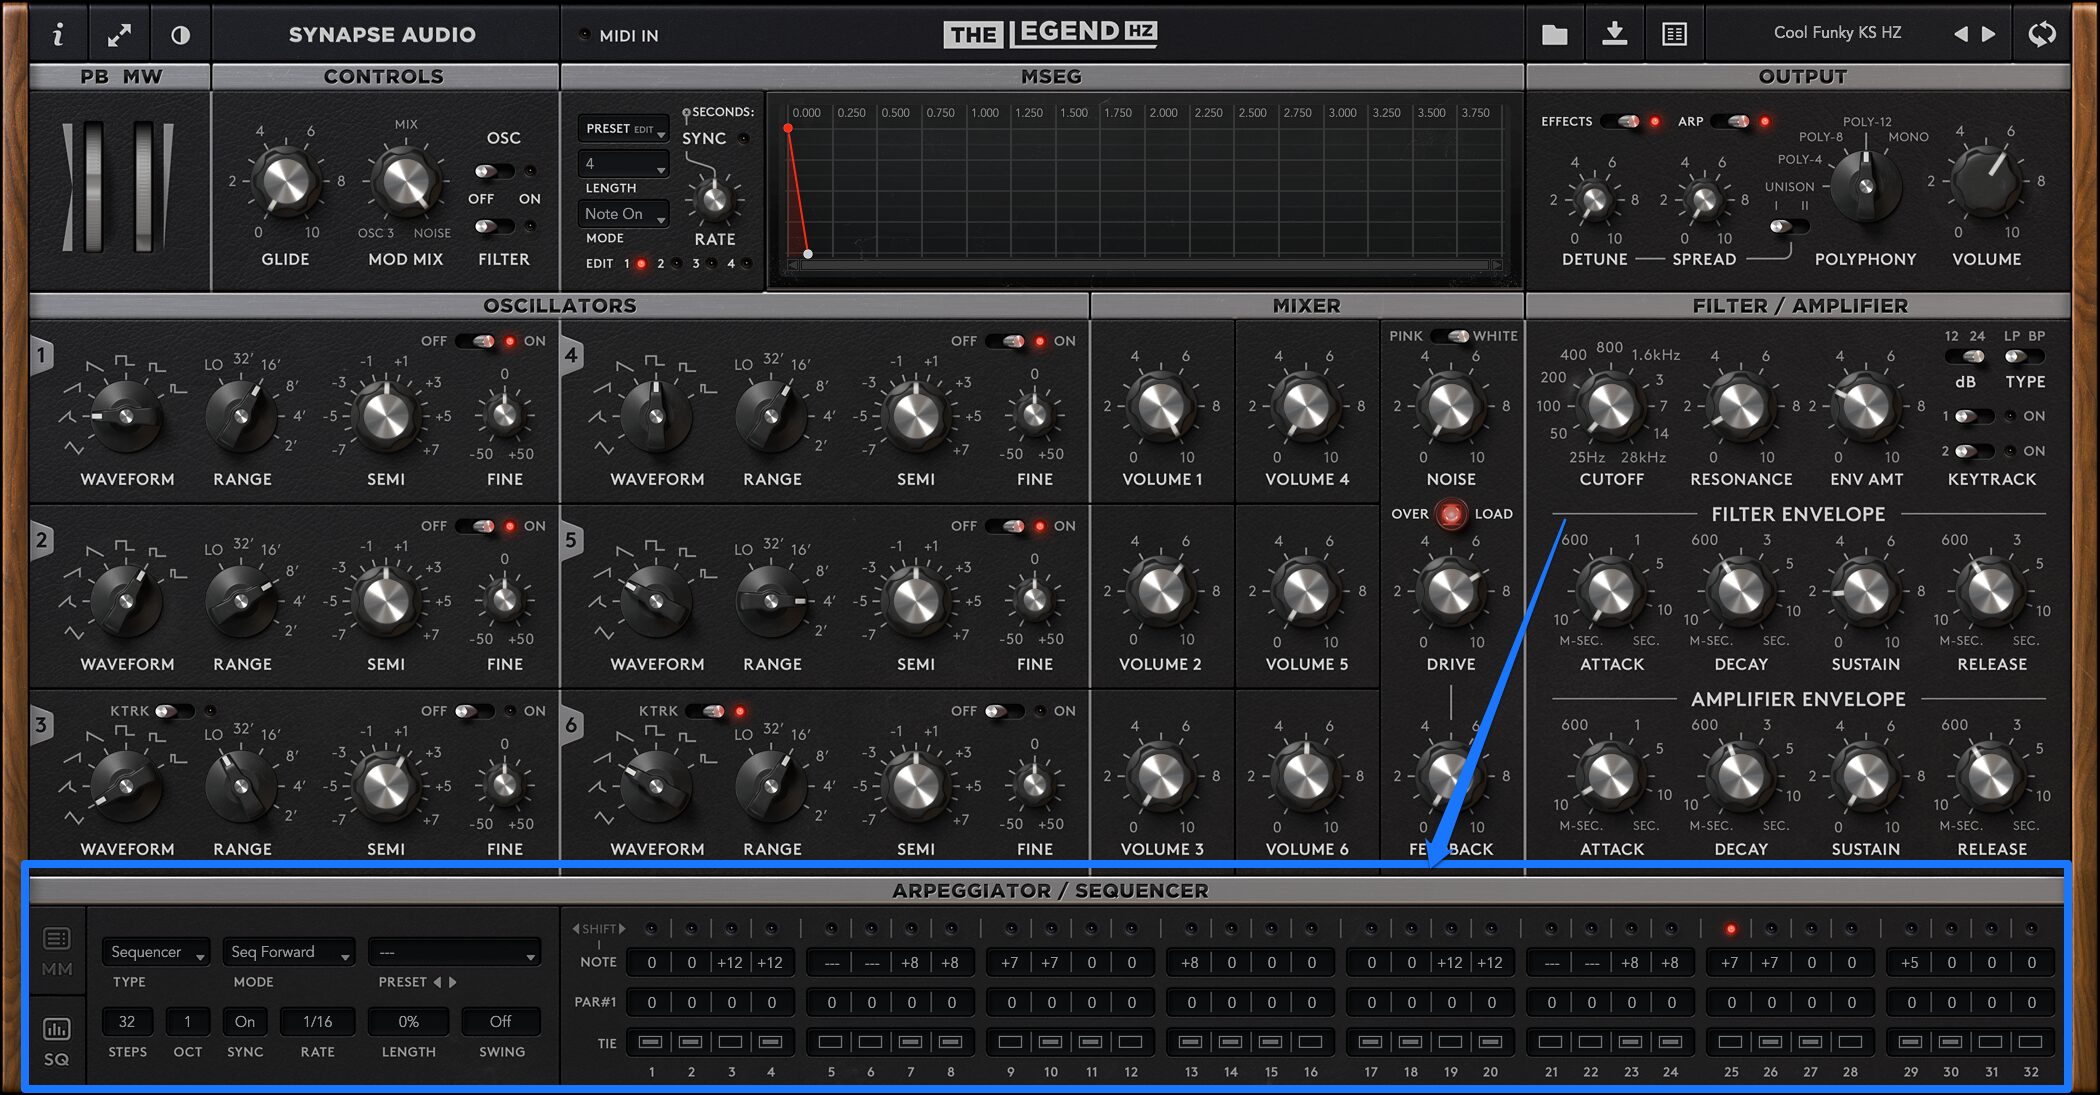Open the preset list panel icon
This screenshot has height=1095, width=2100.
1675,34
